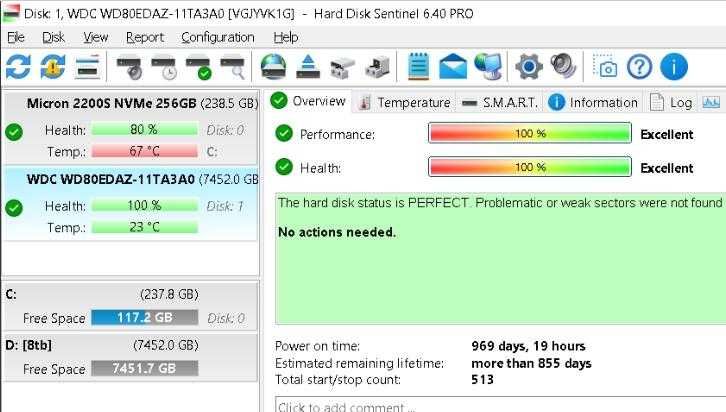The image size is (726, 412).
Task: Open the blue report notepad icon
Action: pos(419,66)
